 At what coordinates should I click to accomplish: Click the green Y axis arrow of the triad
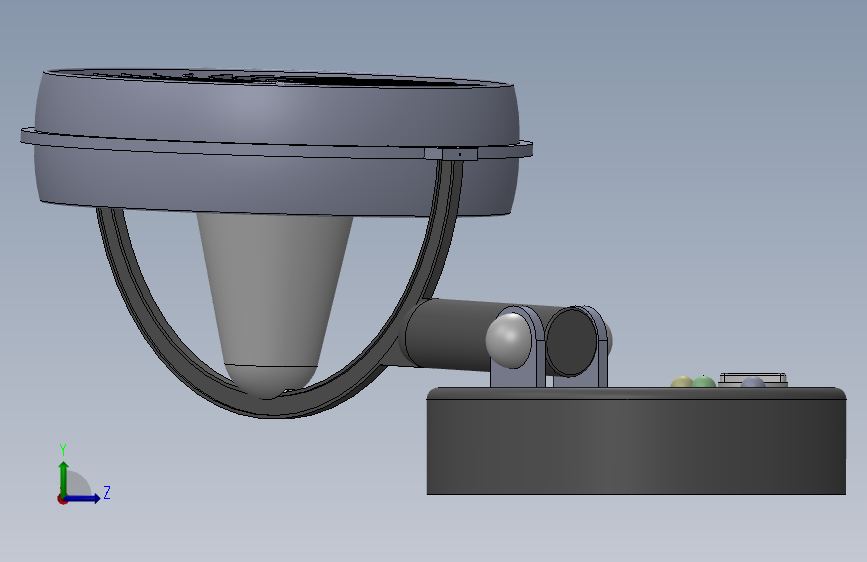(x=64, y=478)
